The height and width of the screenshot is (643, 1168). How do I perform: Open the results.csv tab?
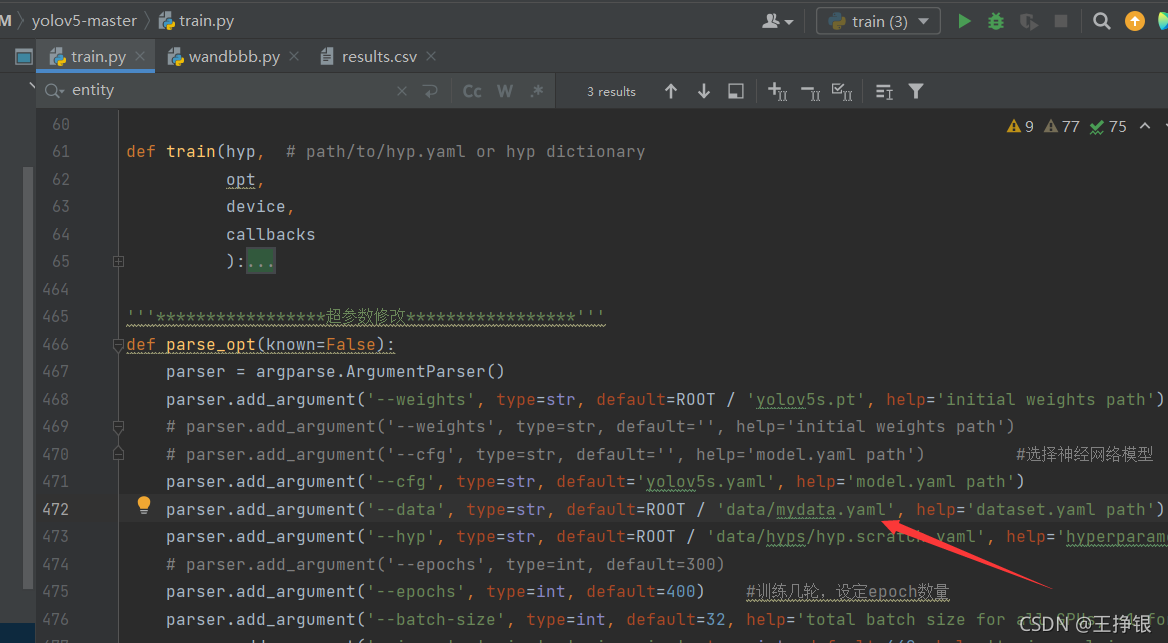(378, 57)
